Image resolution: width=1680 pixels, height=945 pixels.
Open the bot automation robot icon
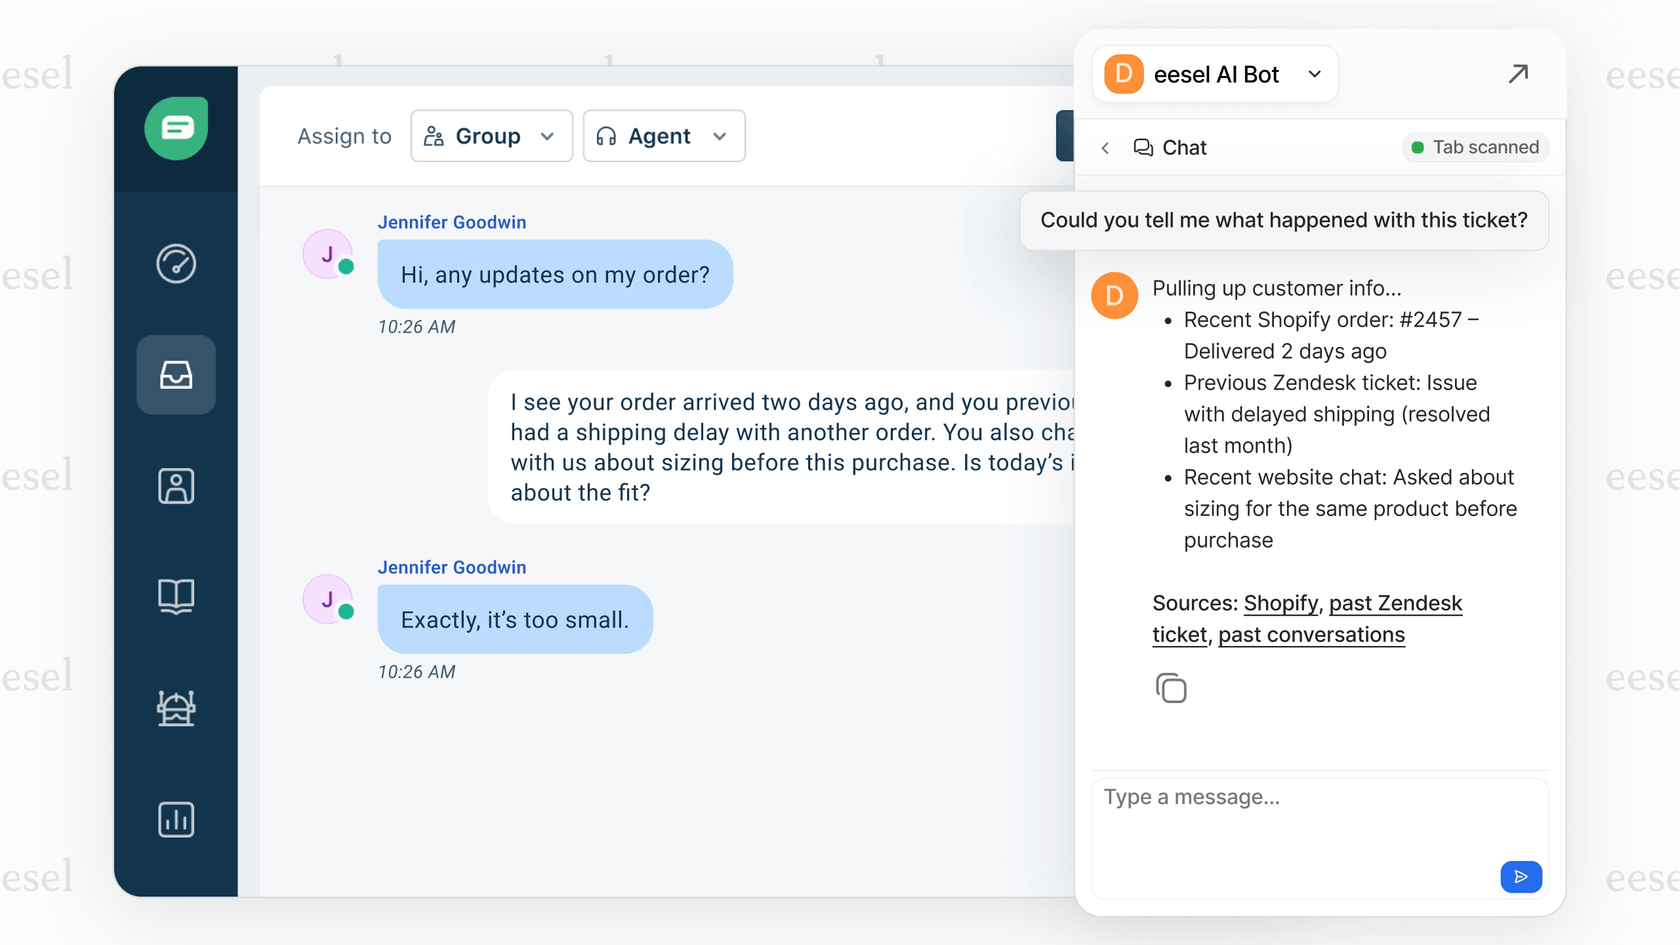(176, 708)
